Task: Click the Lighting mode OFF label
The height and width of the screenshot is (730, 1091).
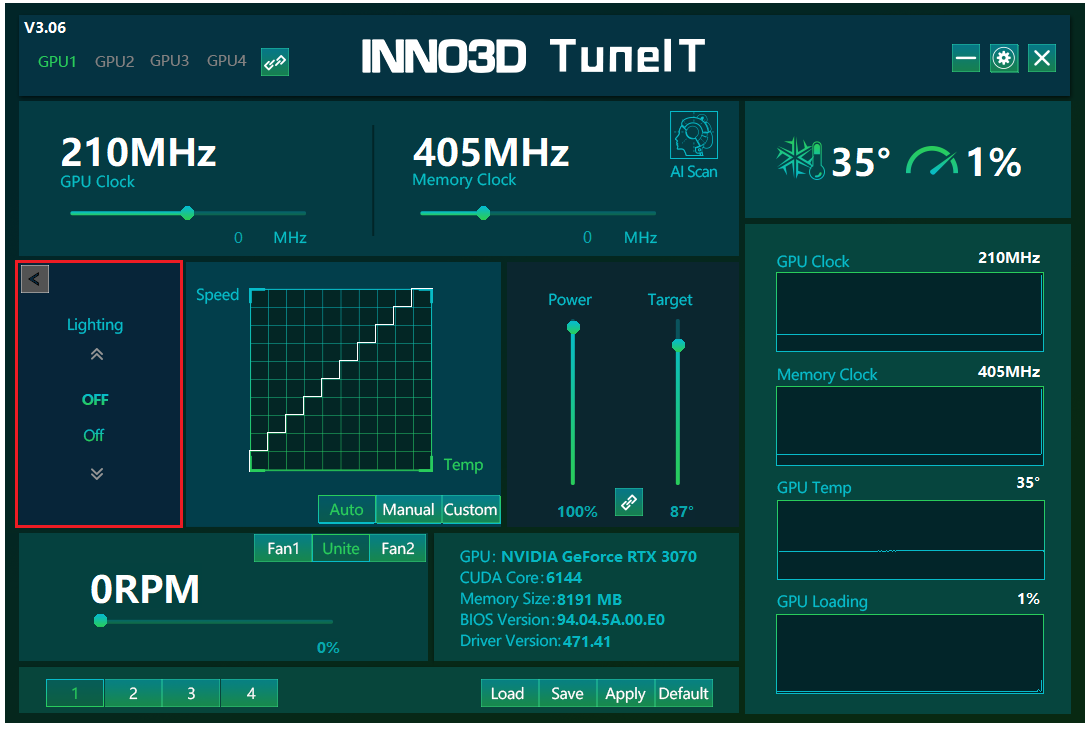Action: (x=95, y=399)
